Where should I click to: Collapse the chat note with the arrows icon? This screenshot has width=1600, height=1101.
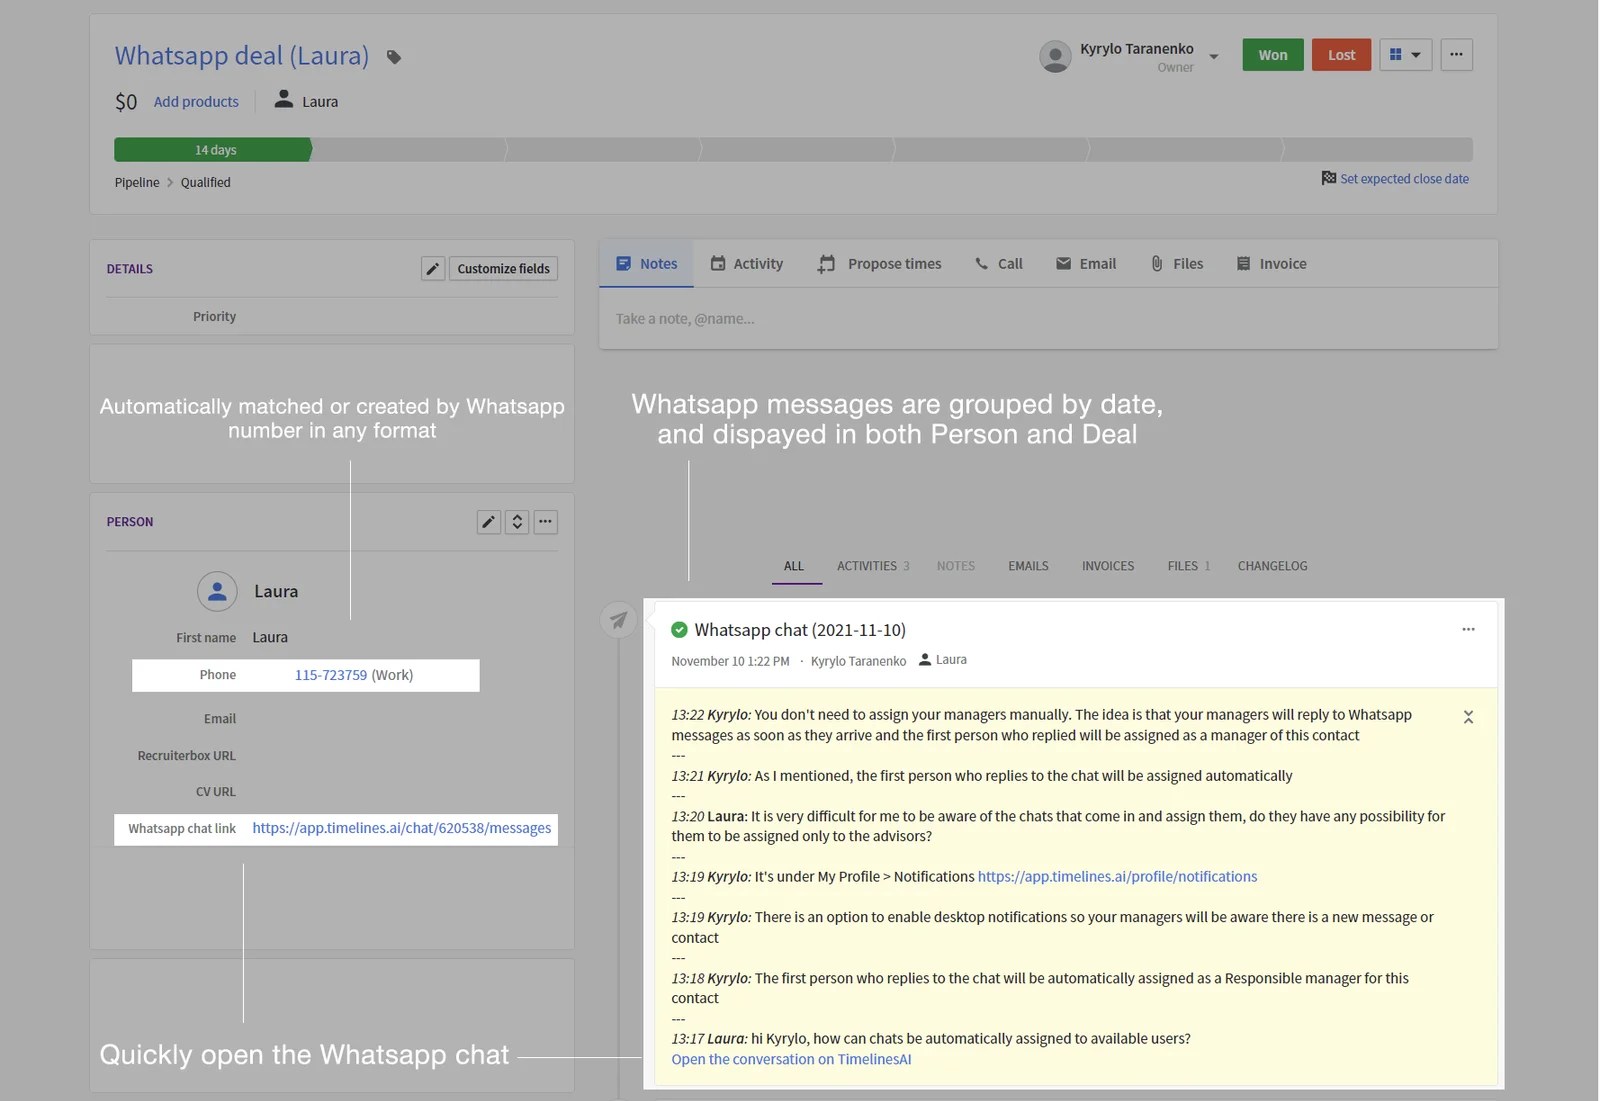[1468, 717]
